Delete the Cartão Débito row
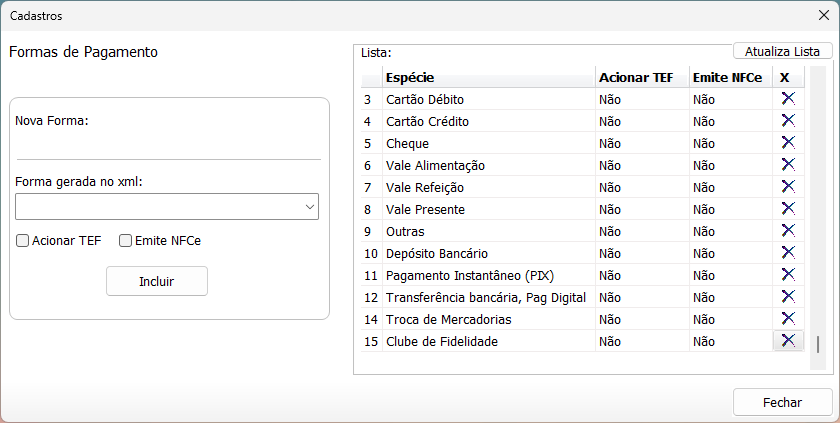Viewport: 840px width, 423px height. tap(788, 99)
